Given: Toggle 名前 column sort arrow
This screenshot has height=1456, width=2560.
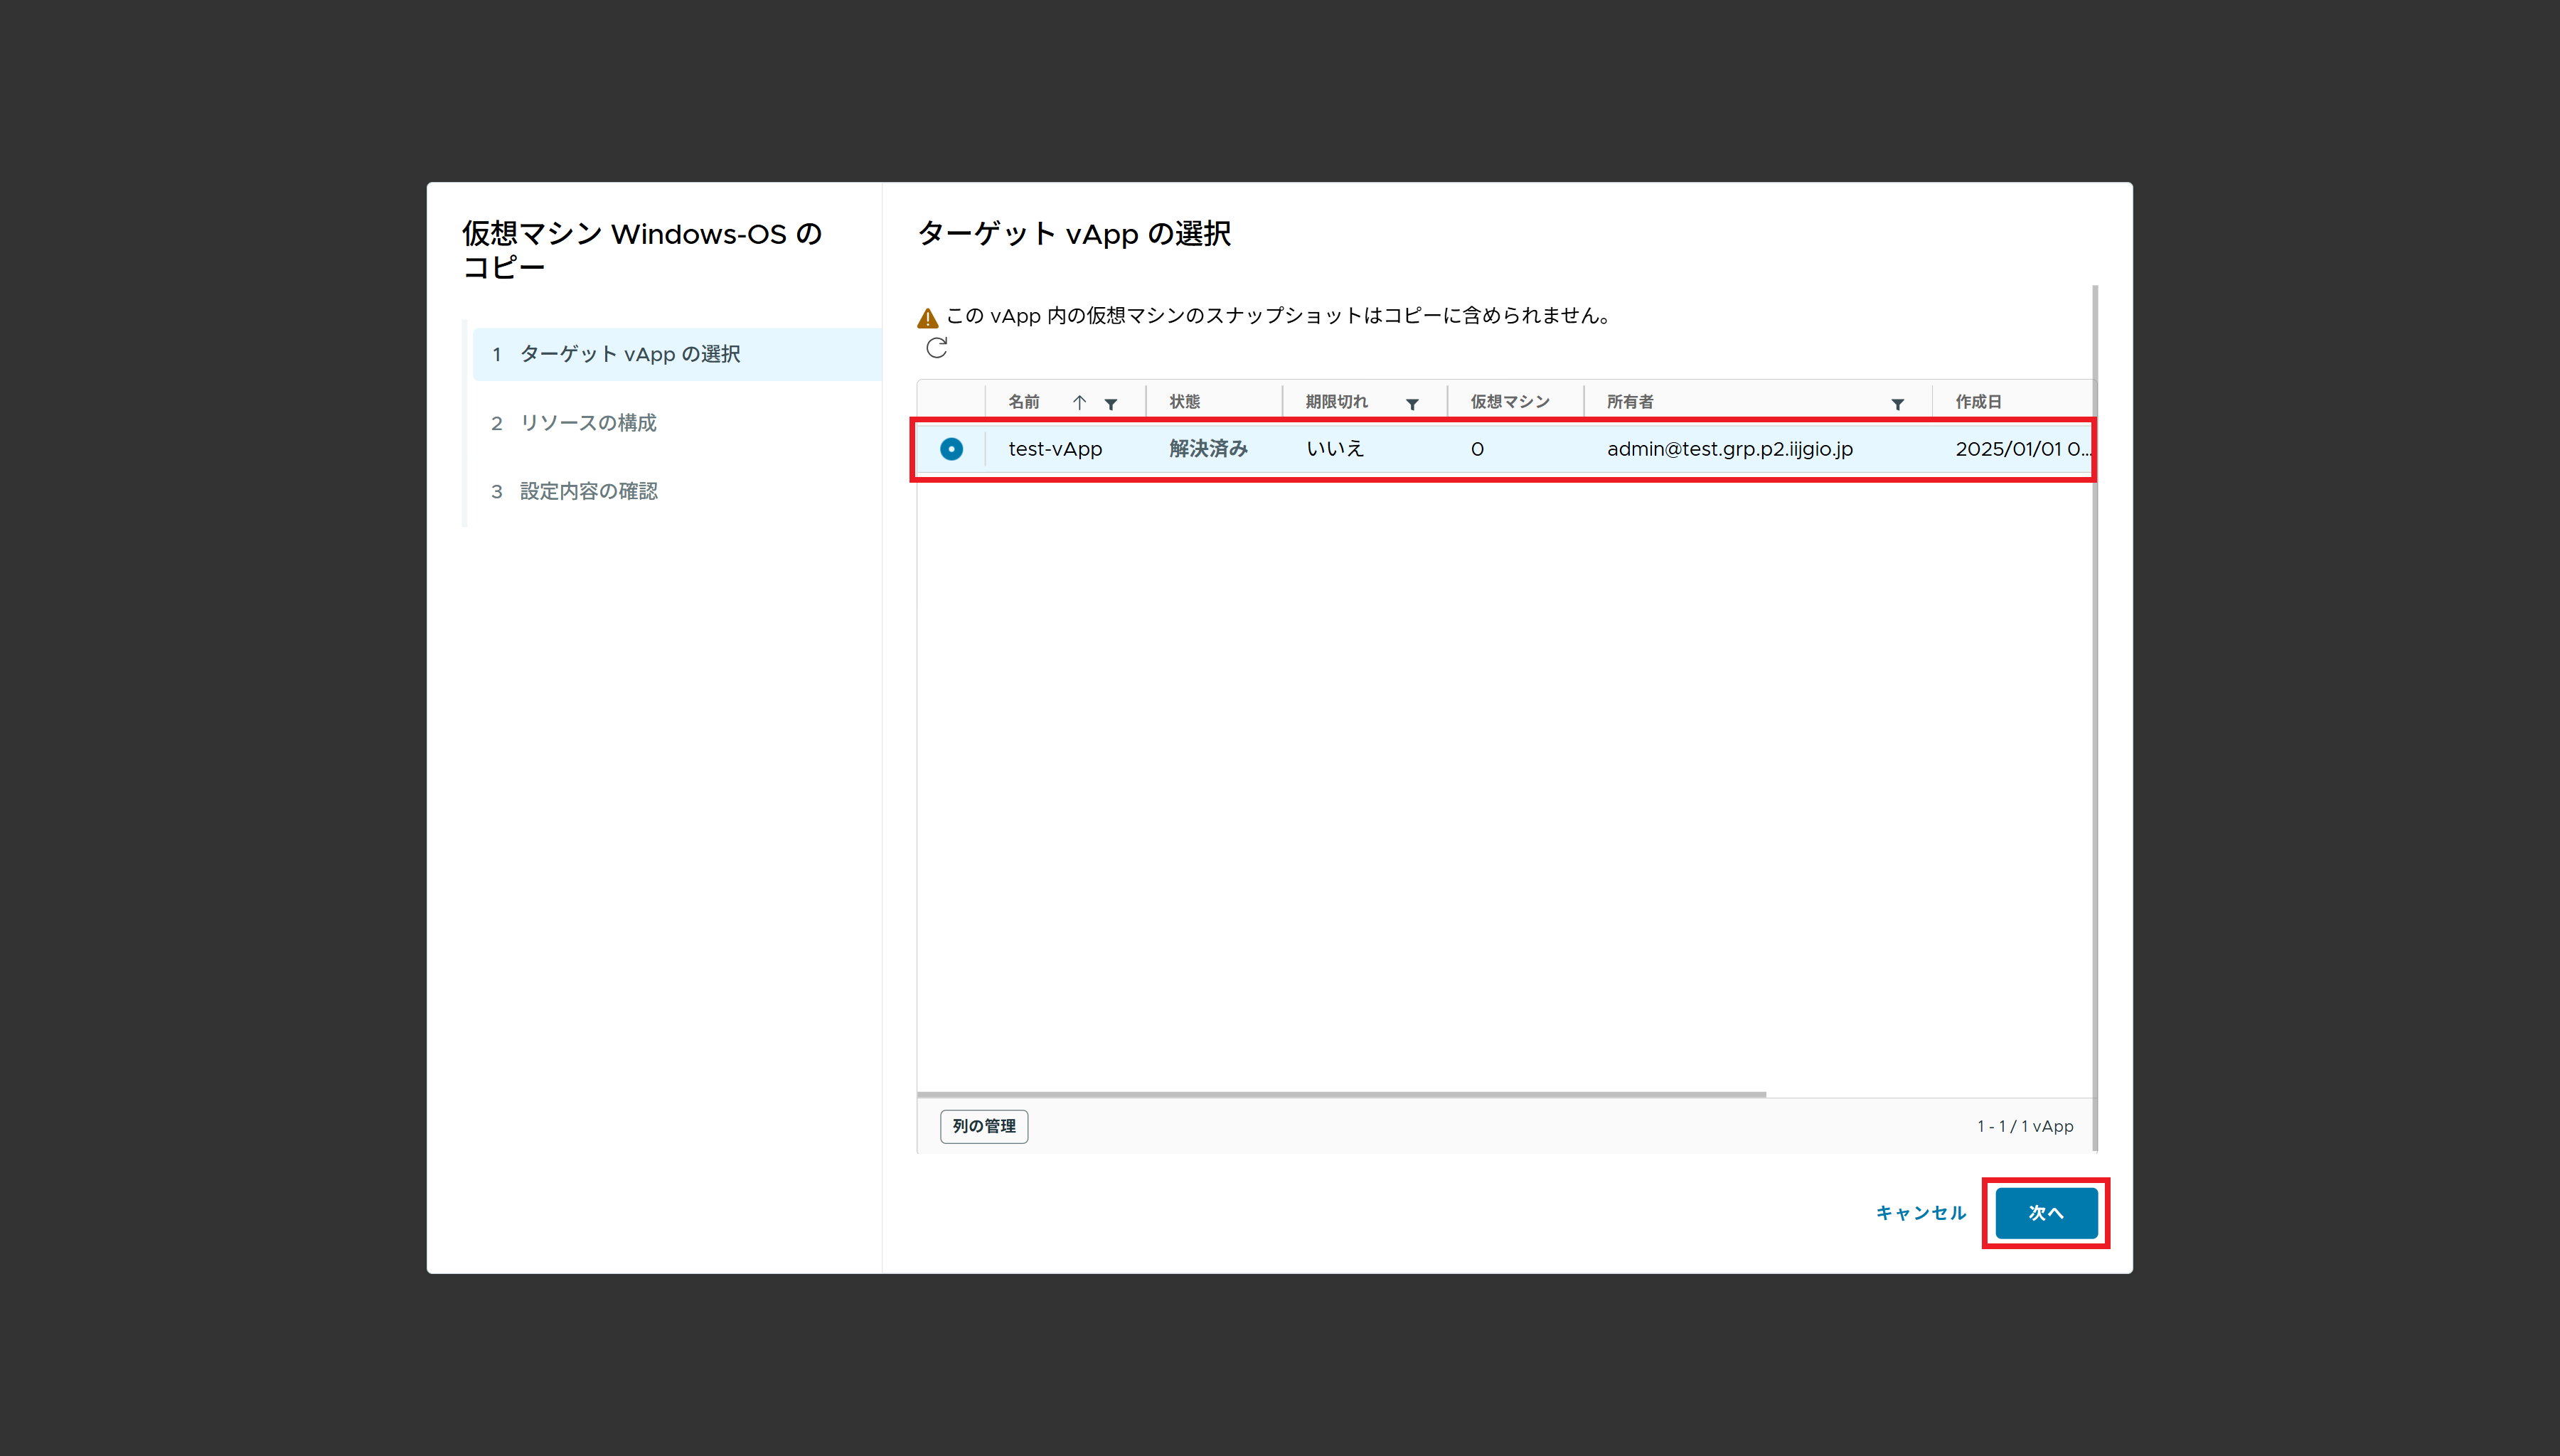Looking at the screenshot, I should pos(1079,402).
